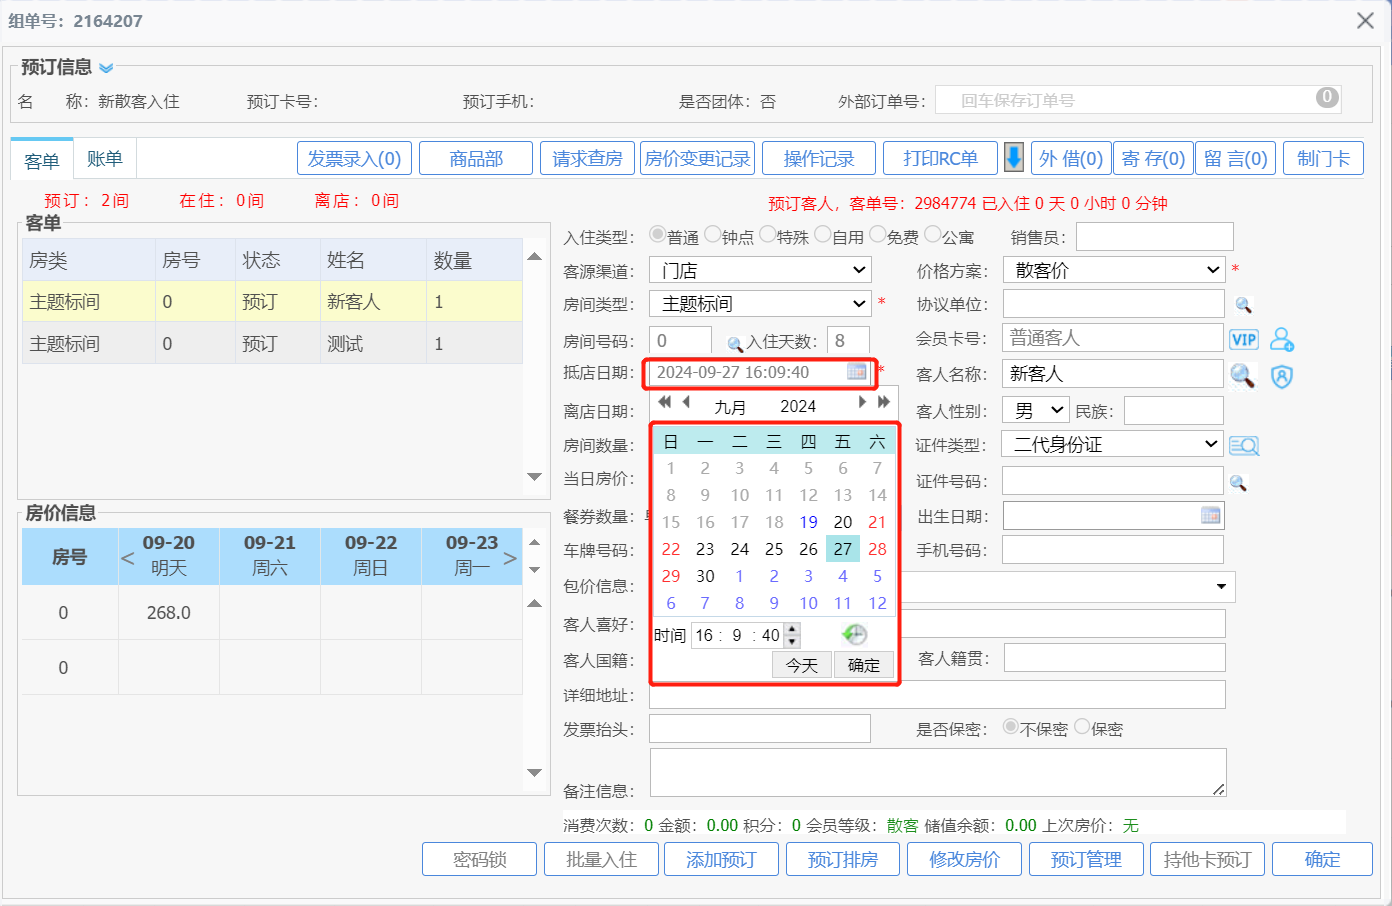Confirm date with calendar 确定 button
1392x906 pixels.
[864, 665]
